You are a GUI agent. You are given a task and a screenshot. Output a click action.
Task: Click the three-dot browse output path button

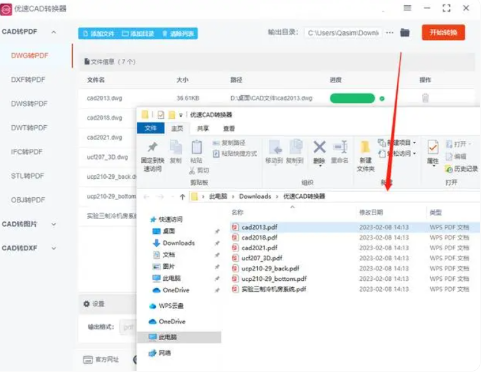coord(390,33)
